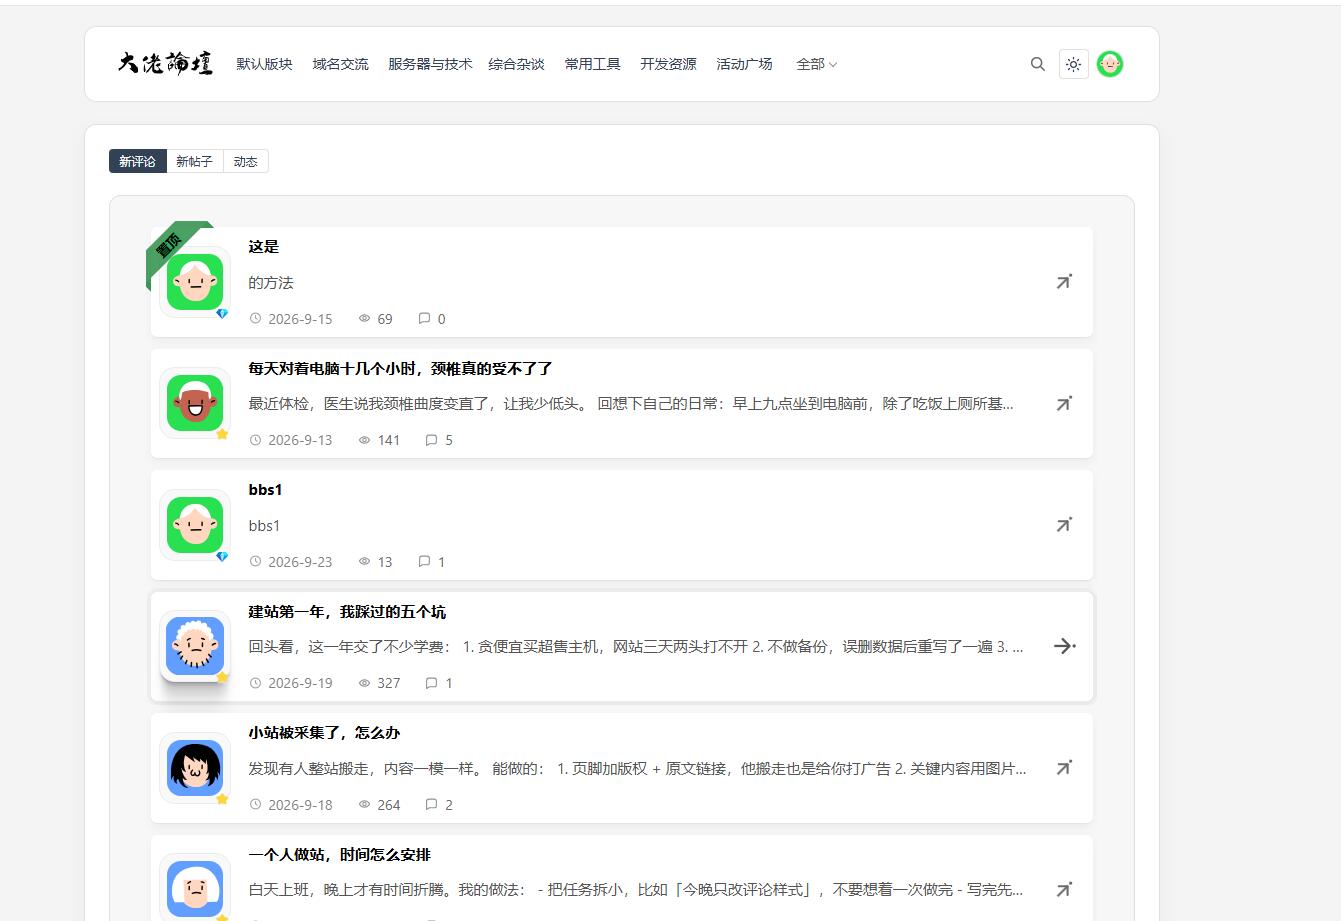Click the comment icon on 小站被采集了 post
This screenshot has width=1341, height=921.
(431, 805)
